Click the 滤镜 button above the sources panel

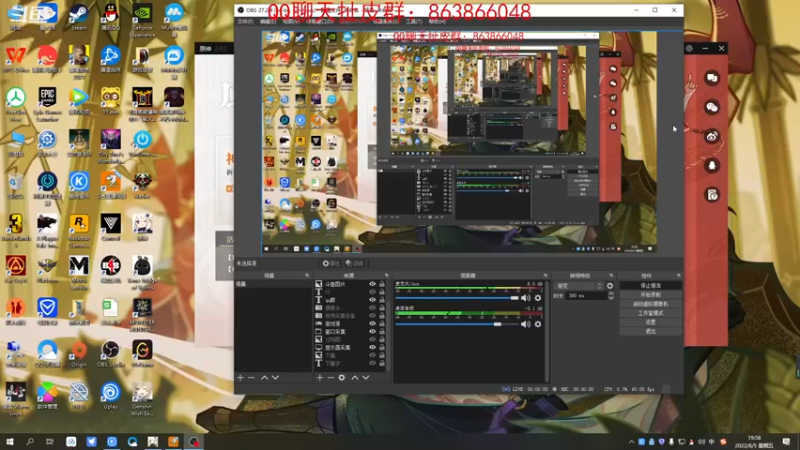pos(354,263)
